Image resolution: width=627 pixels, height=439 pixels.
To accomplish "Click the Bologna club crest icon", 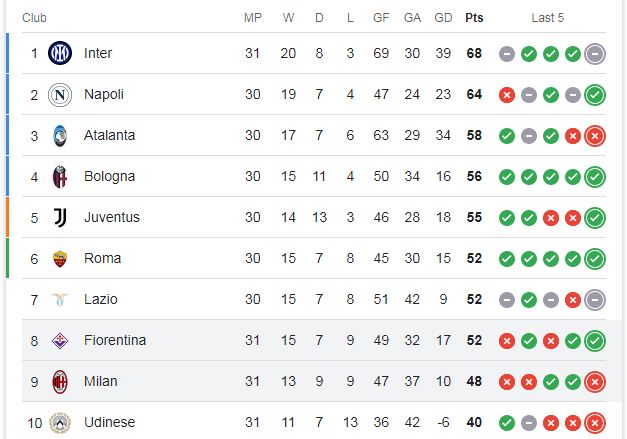I will click(x=60, y=177).
